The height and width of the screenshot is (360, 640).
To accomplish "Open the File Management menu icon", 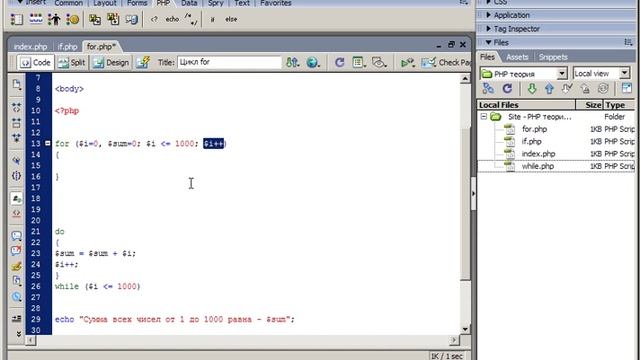I will coord(293,62).
